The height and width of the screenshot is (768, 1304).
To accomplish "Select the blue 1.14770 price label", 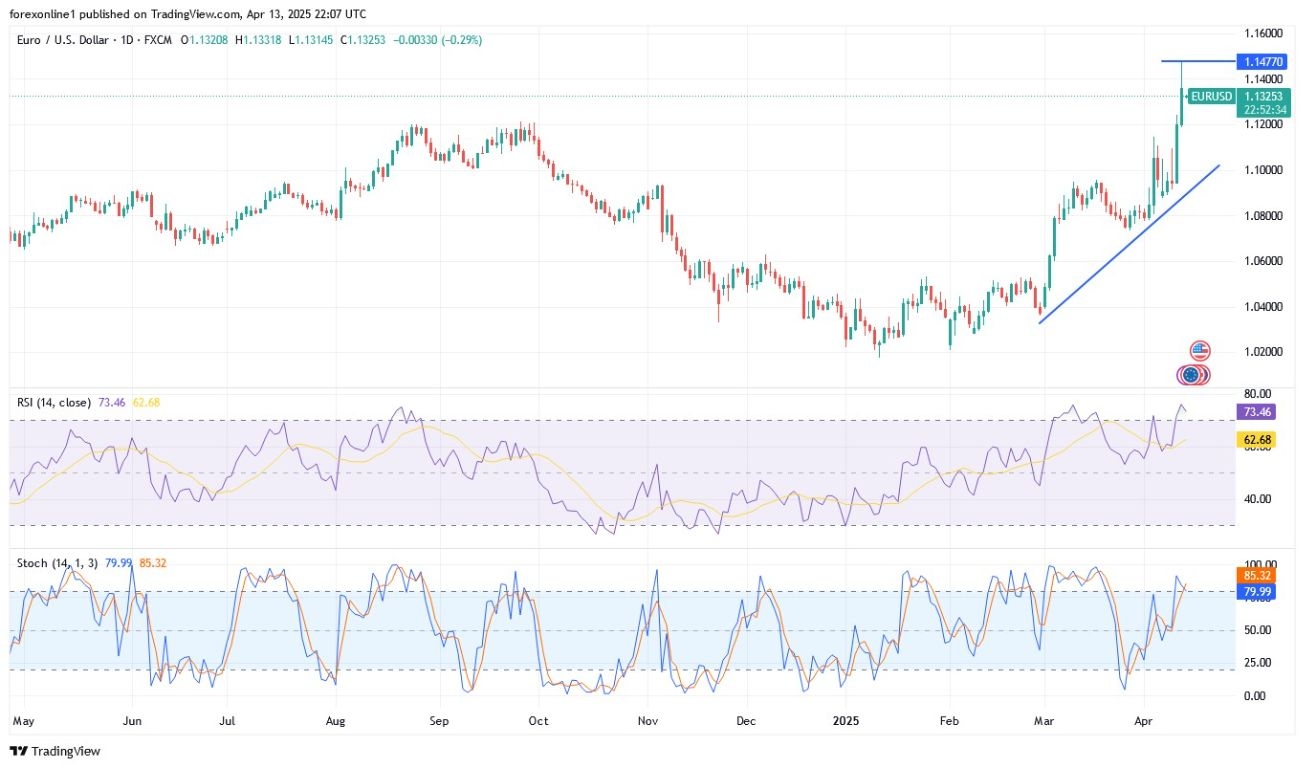I will (x=1265, y=61).
